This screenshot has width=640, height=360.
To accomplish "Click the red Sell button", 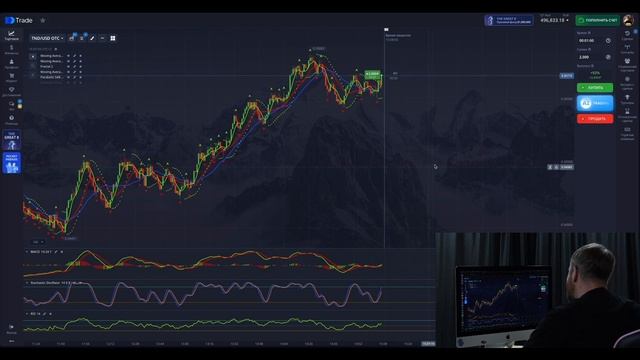I will 595,119.
